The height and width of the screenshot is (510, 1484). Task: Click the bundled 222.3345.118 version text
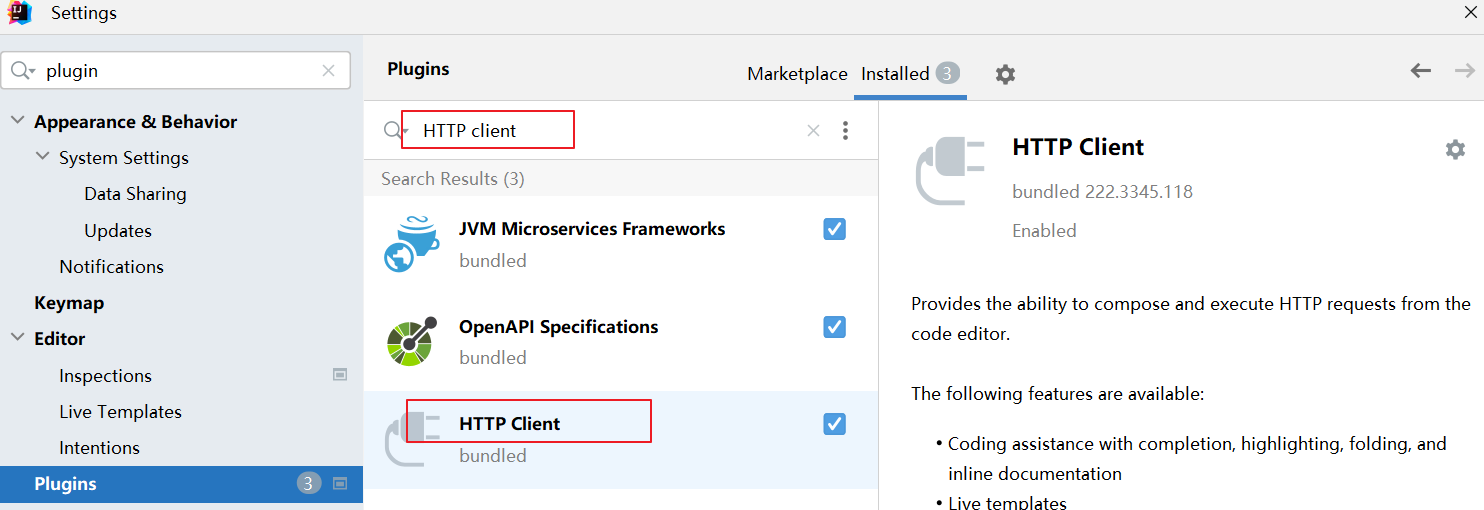(x=1102, y=191)
